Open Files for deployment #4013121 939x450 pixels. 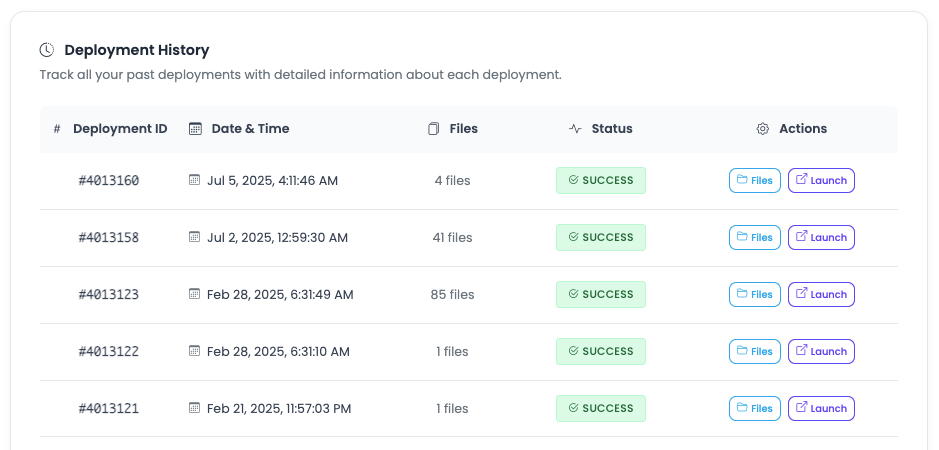[x=755, y=409]
